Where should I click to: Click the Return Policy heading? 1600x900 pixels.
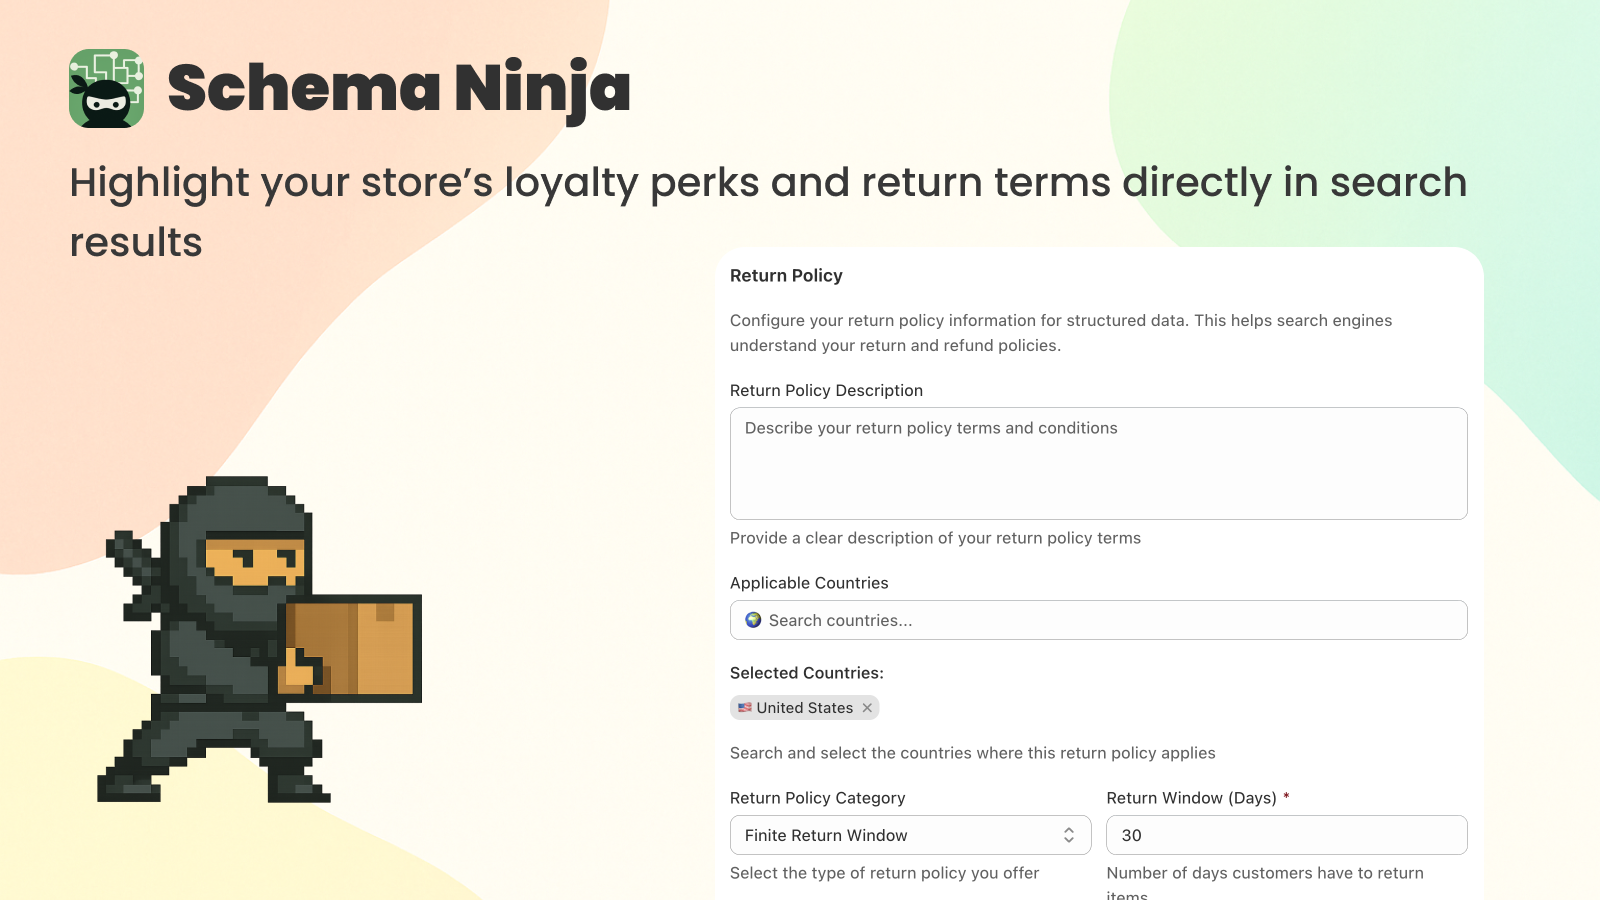(x=786, y=275)
